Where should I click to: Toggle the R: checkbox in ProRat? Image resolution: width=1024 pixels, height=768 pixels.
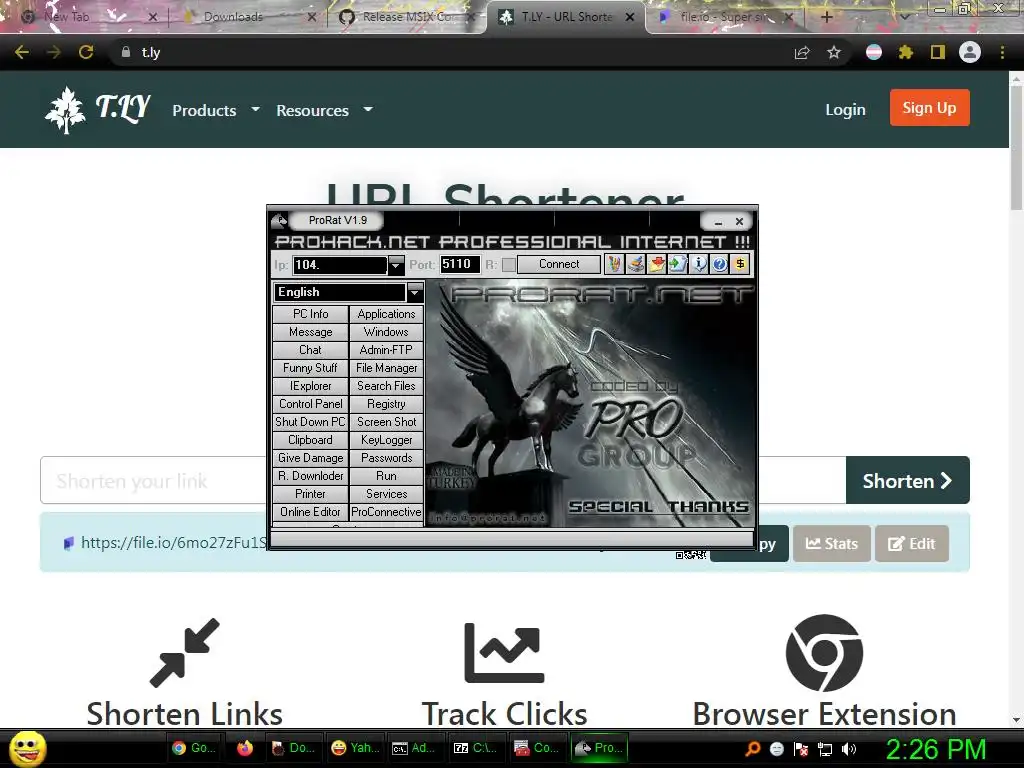click(508, 264)
